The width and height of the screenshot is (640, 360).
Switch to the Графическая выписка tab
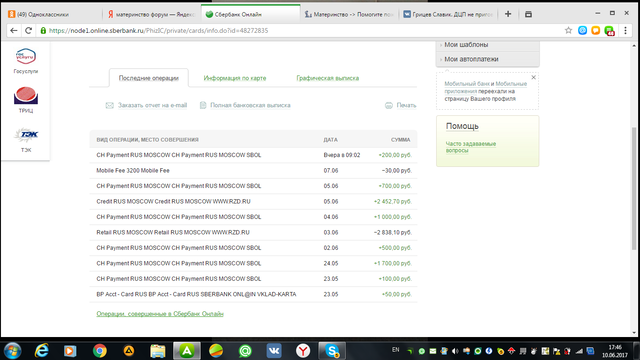click(328, 78)
